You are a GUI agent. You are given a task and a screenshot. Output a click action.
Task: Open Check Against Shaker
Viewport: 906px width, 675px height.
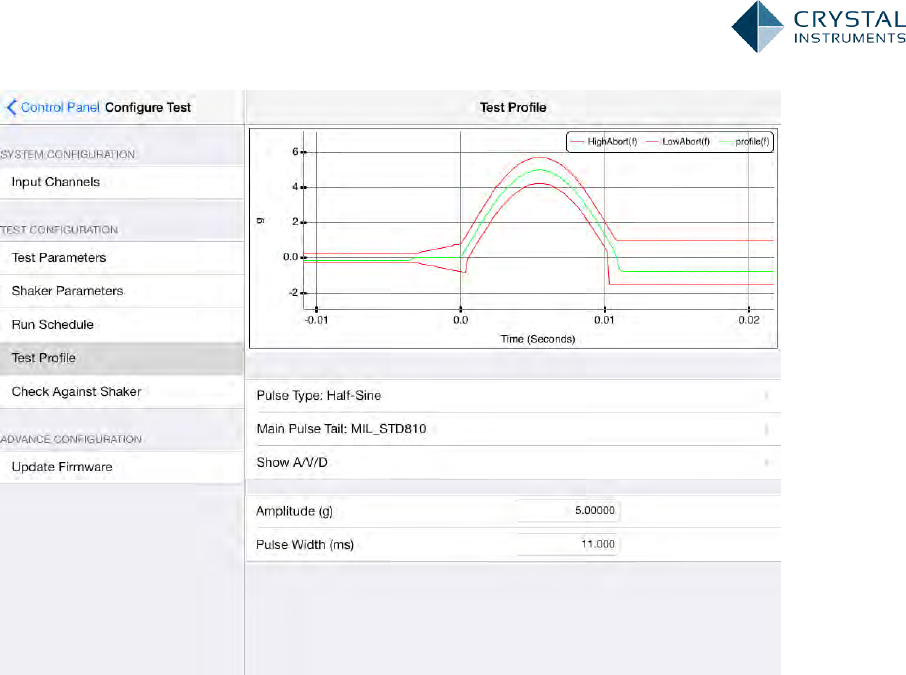click(x=121, y=391)
